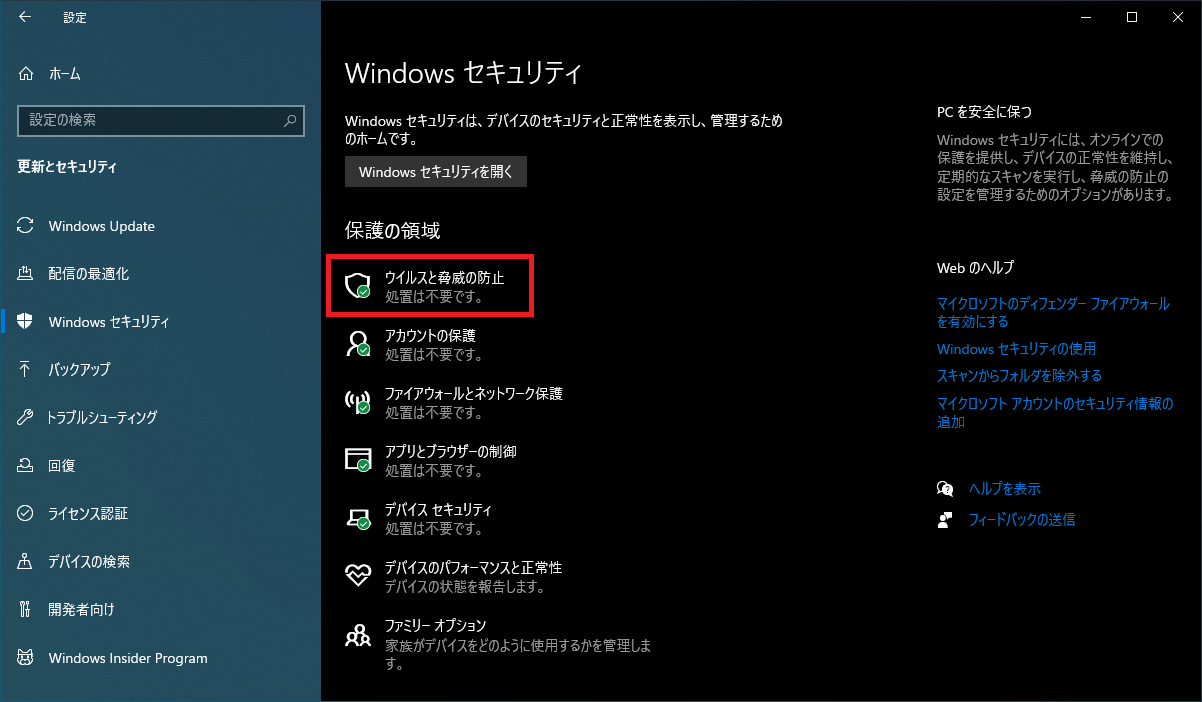Click the back arrow in Settings title bar
Screen dimensions: 1202x702
pyautogui.click(x=25, y=17)
